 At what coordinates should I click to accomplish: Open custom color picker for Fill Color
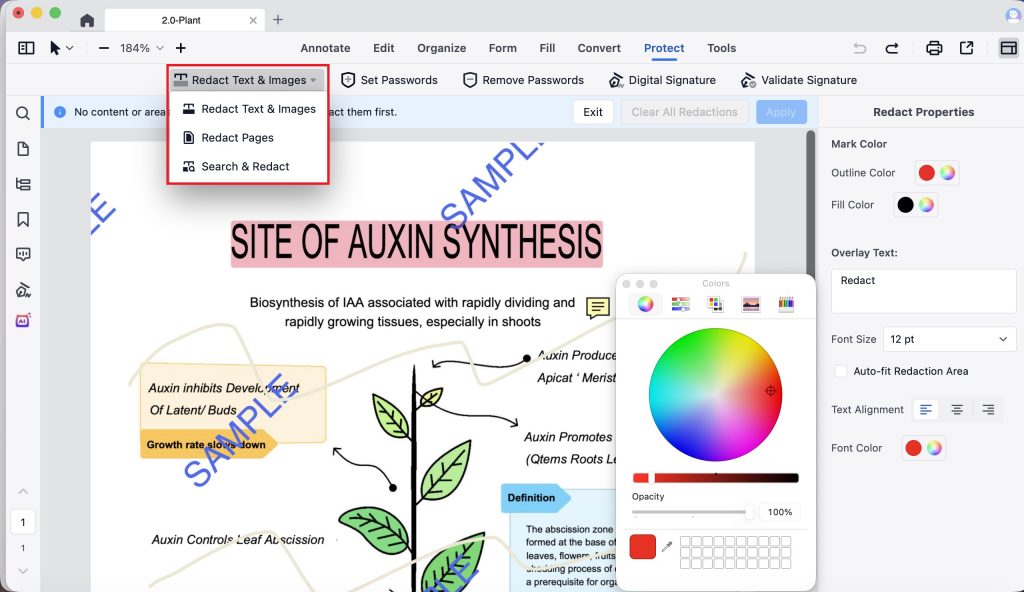pyautogui.click(x=926, y=205)
